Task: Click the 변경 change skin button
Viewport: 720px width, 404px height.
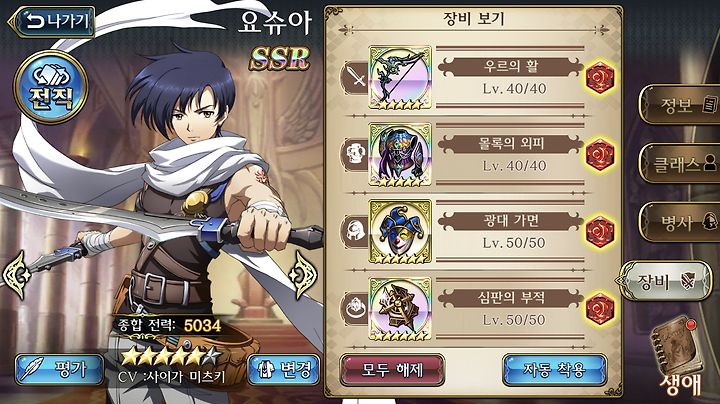Action: click(284, 370)
